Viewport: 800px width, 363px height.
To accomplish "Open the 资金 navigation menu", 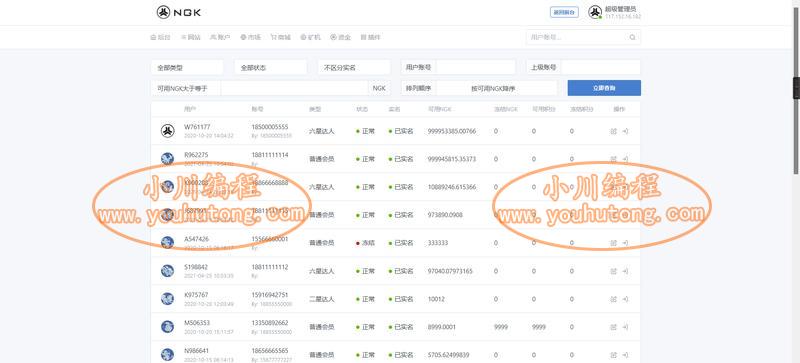I will coord(340,37).
